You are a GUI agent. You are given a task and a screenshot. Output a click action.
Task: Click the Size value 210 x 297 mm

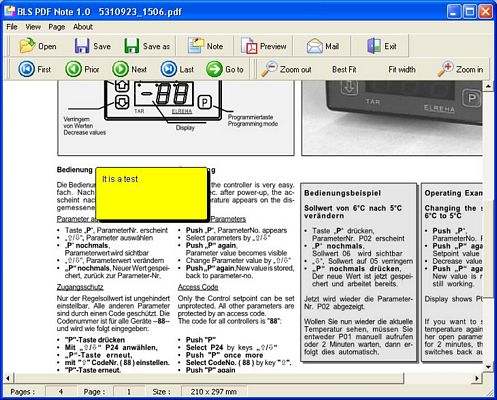pyautogui.click(x=214, y=392)
